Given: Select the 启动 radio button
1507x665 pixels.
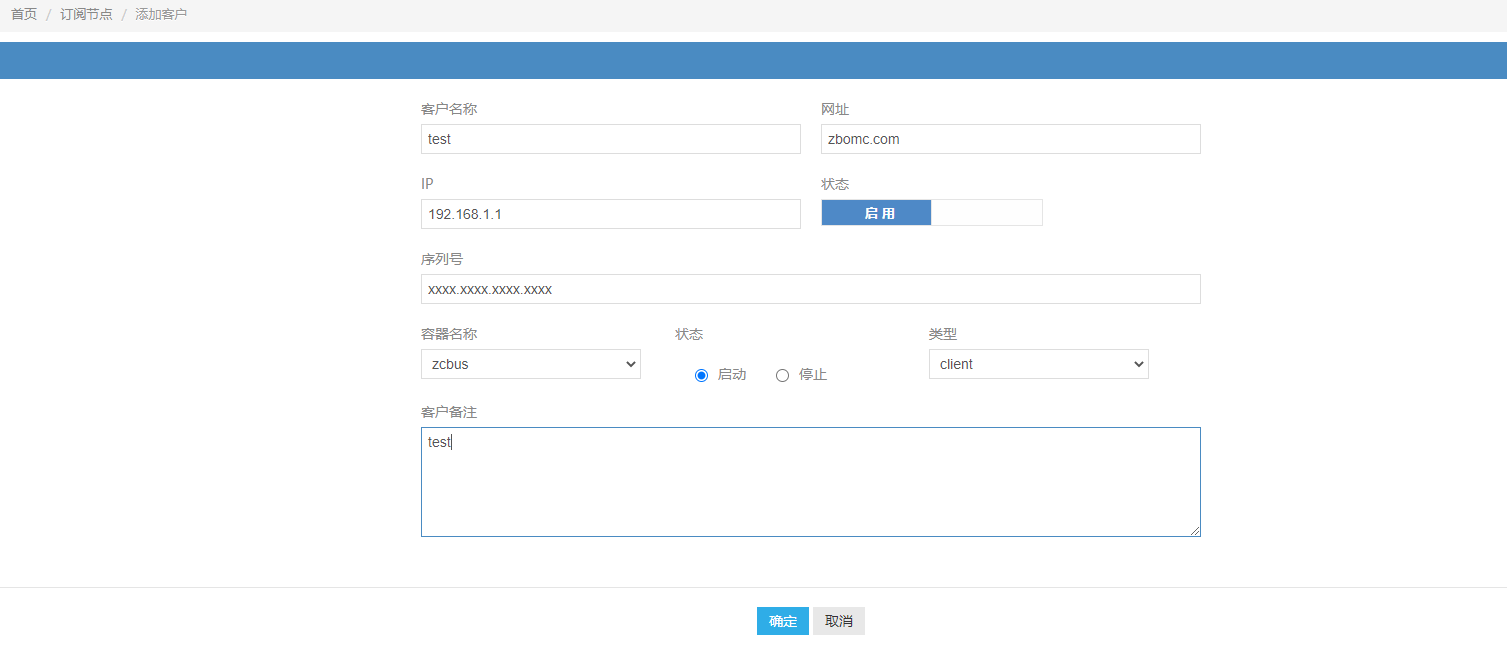Looking at the screenshot, I should coord(701,375).
